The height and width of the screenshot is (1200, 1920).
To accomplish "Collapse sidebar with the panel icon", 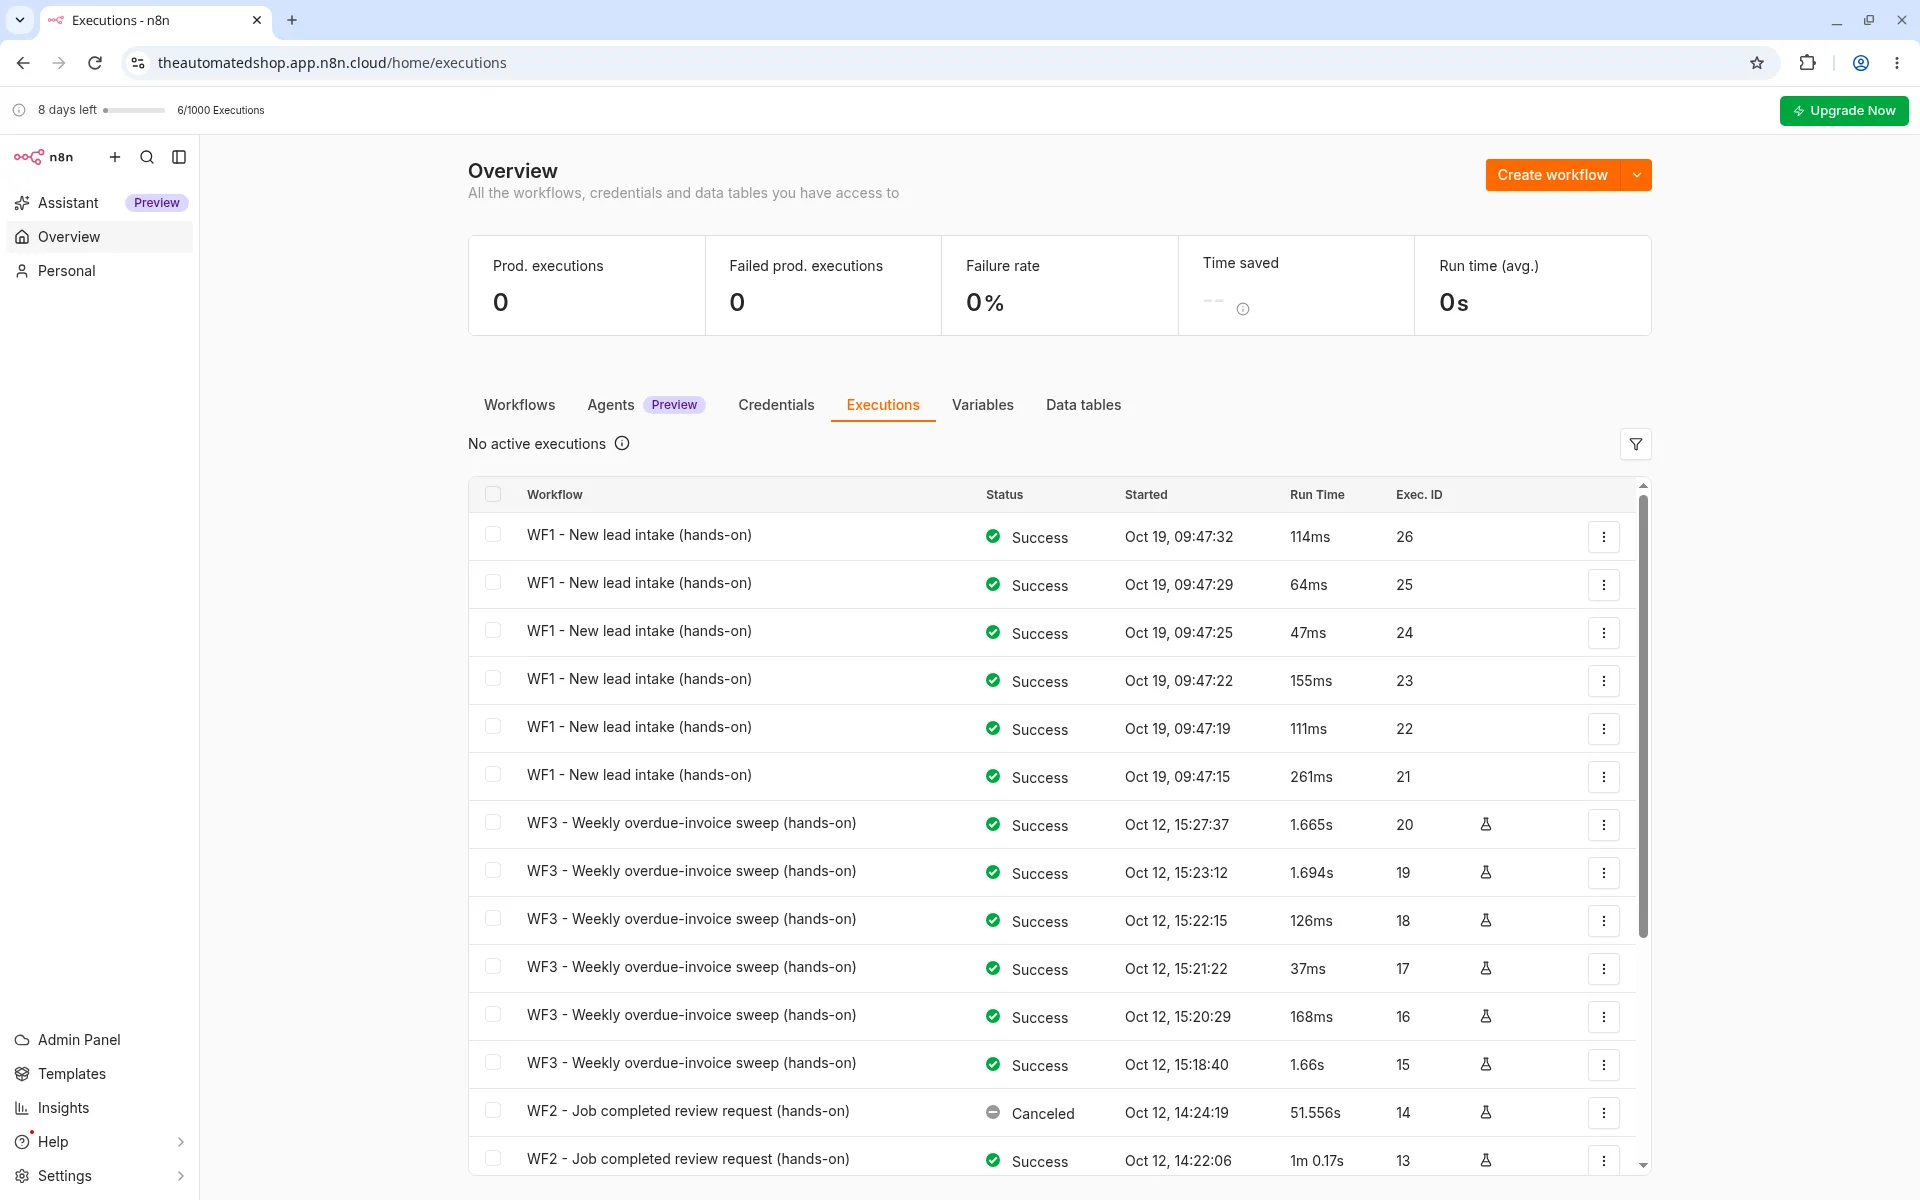I will [x=179, y=157].
